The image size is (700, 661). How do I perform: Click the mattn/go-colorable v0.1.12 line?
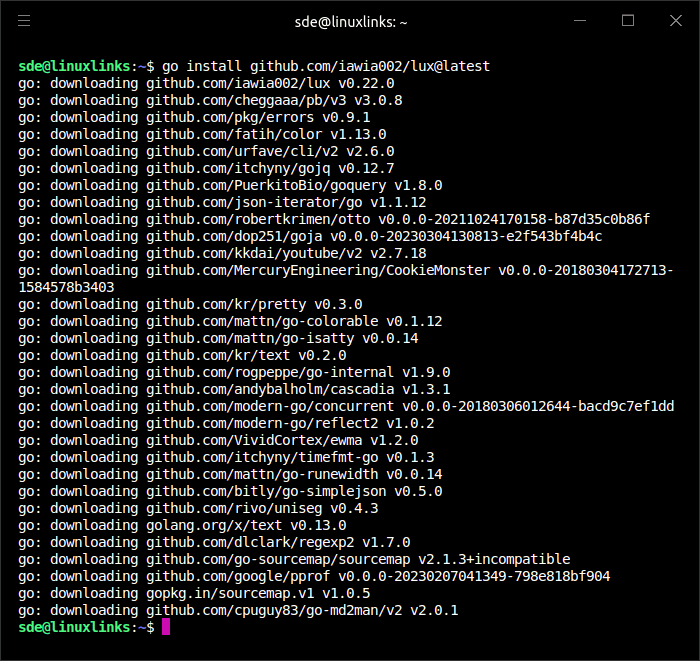230,321
